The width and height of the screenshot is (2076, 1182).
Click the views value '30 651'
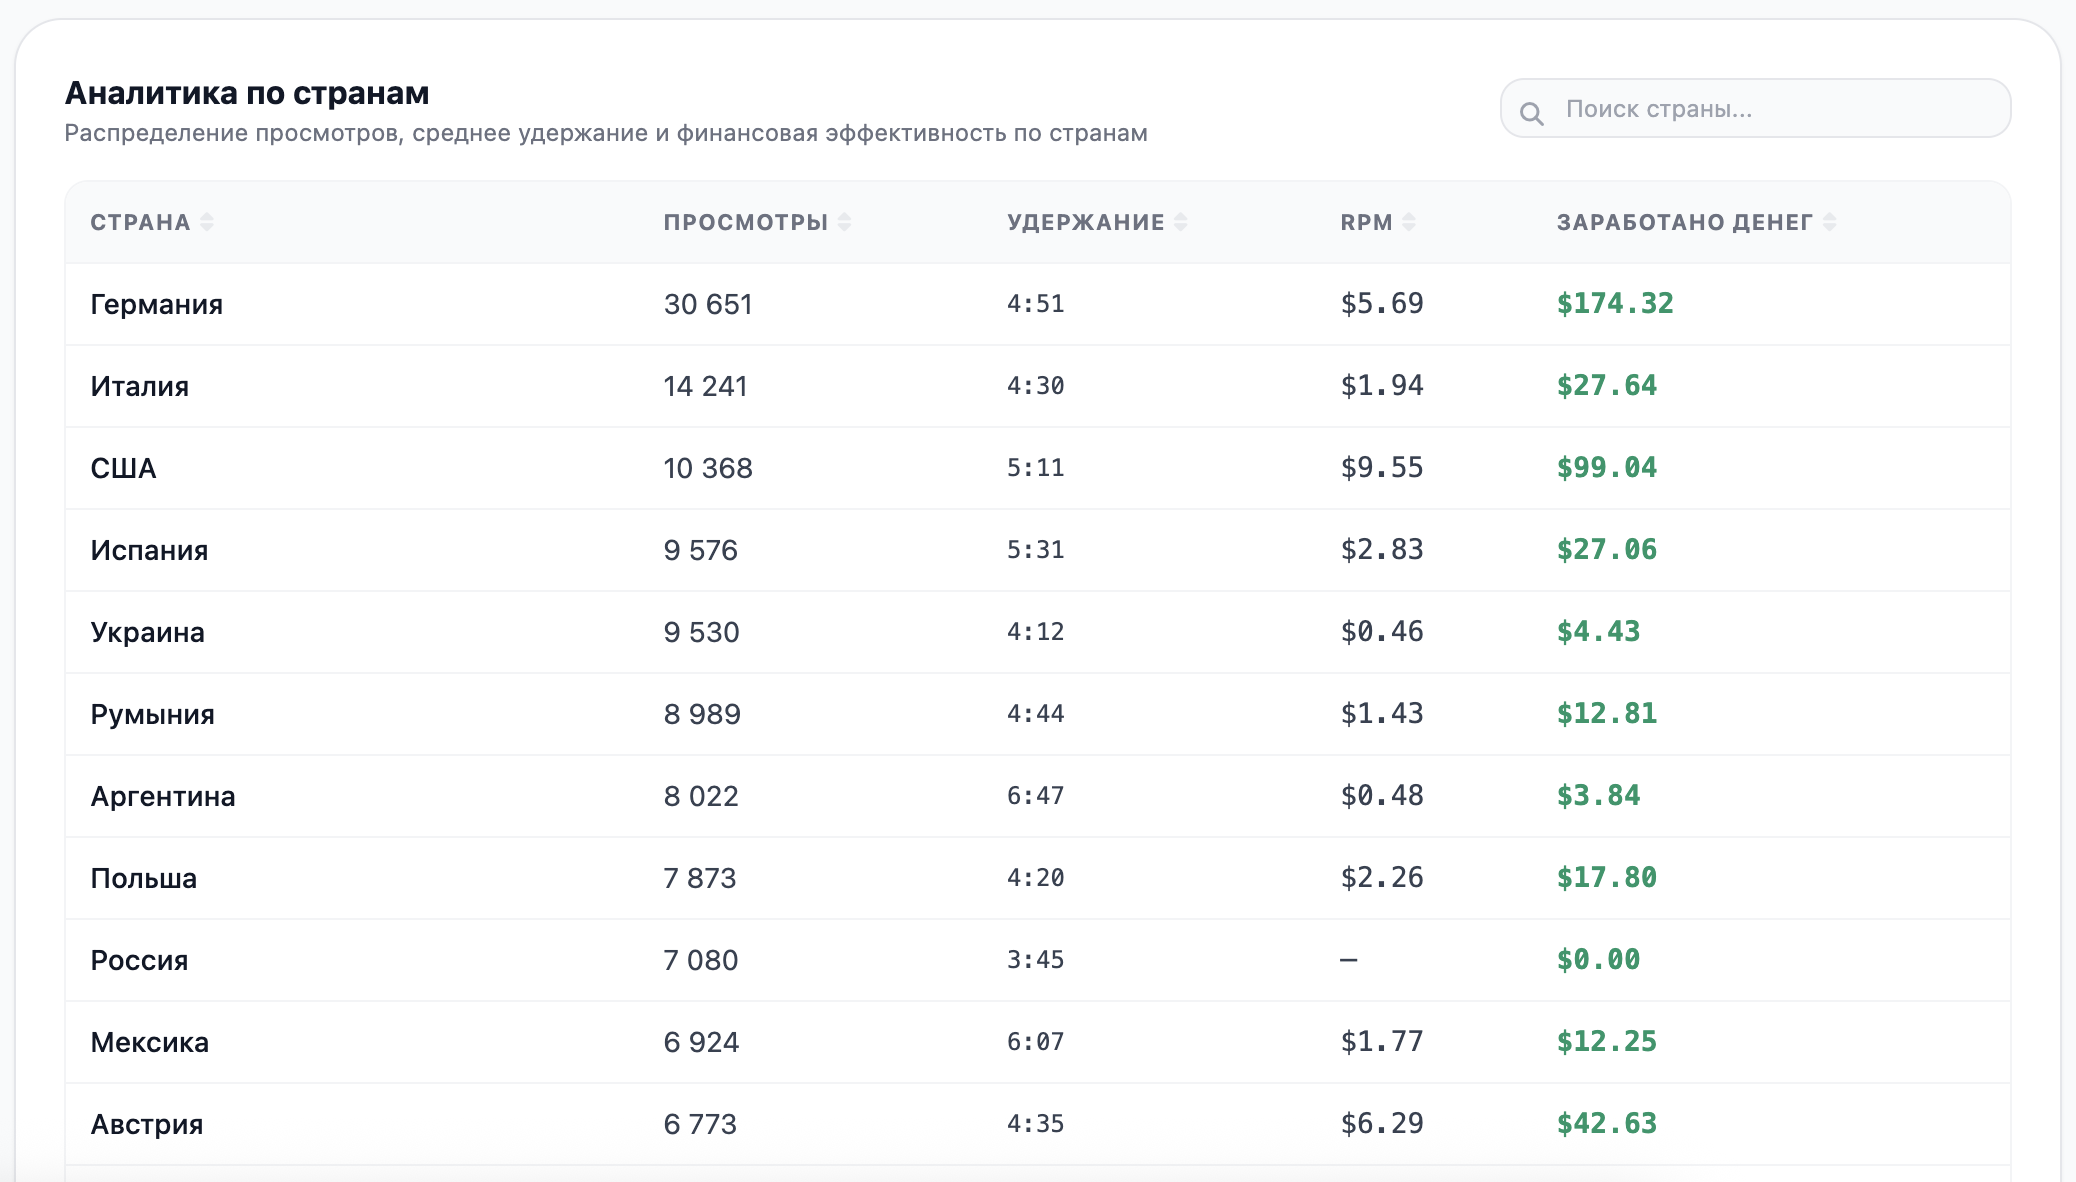point(708,304)
